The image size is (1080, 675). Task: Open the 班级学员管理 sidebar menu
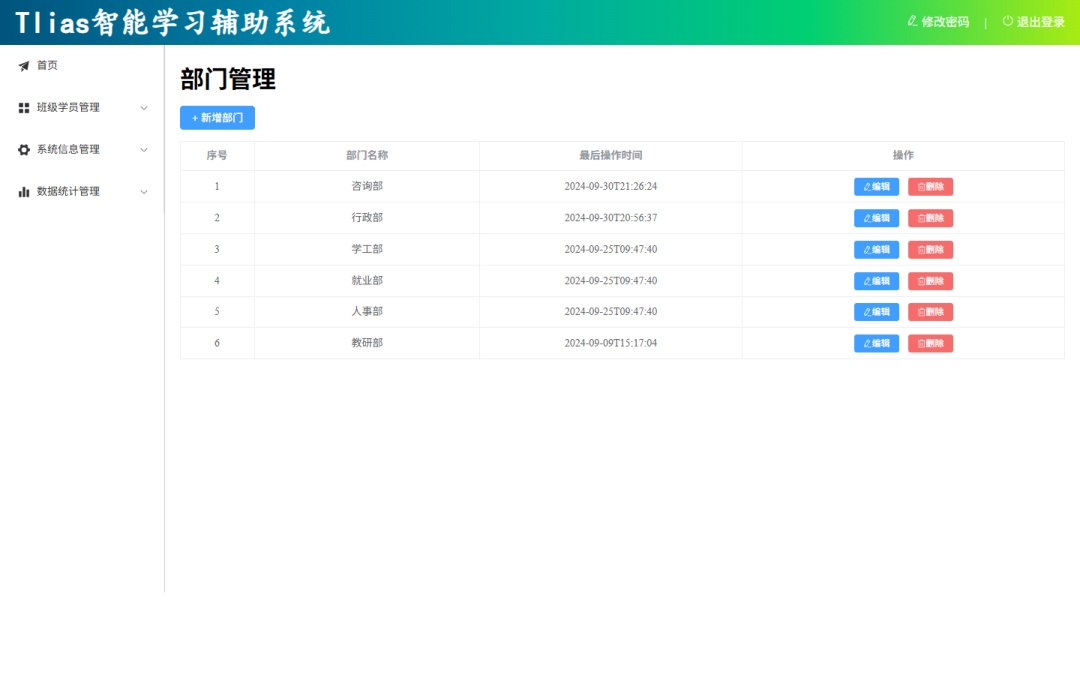pyautogui.click(x=82, y=108)
